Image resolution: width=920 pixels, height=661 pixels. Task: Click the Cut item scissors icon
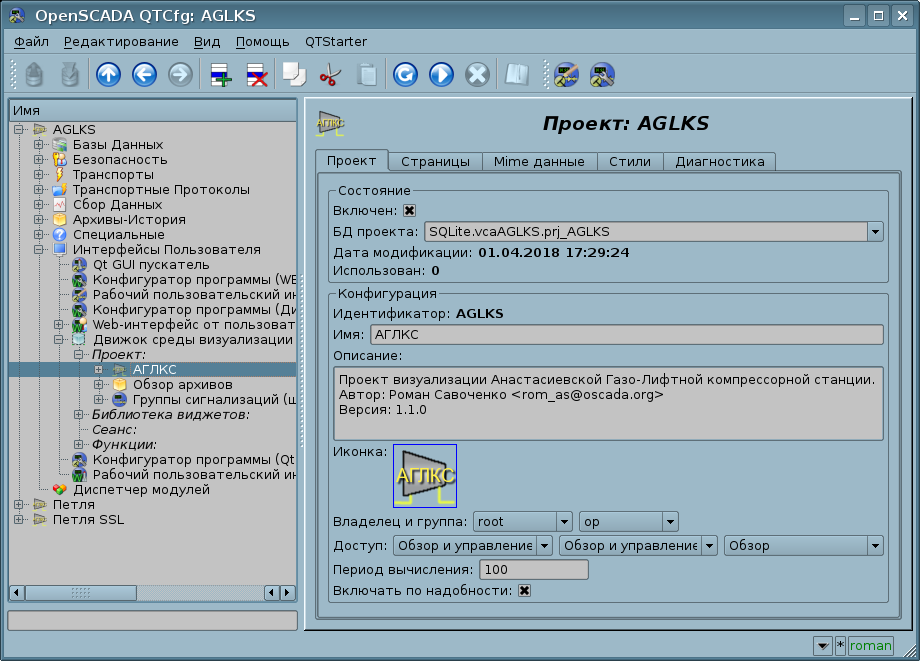pyautogui.click(x=330, y=75)
